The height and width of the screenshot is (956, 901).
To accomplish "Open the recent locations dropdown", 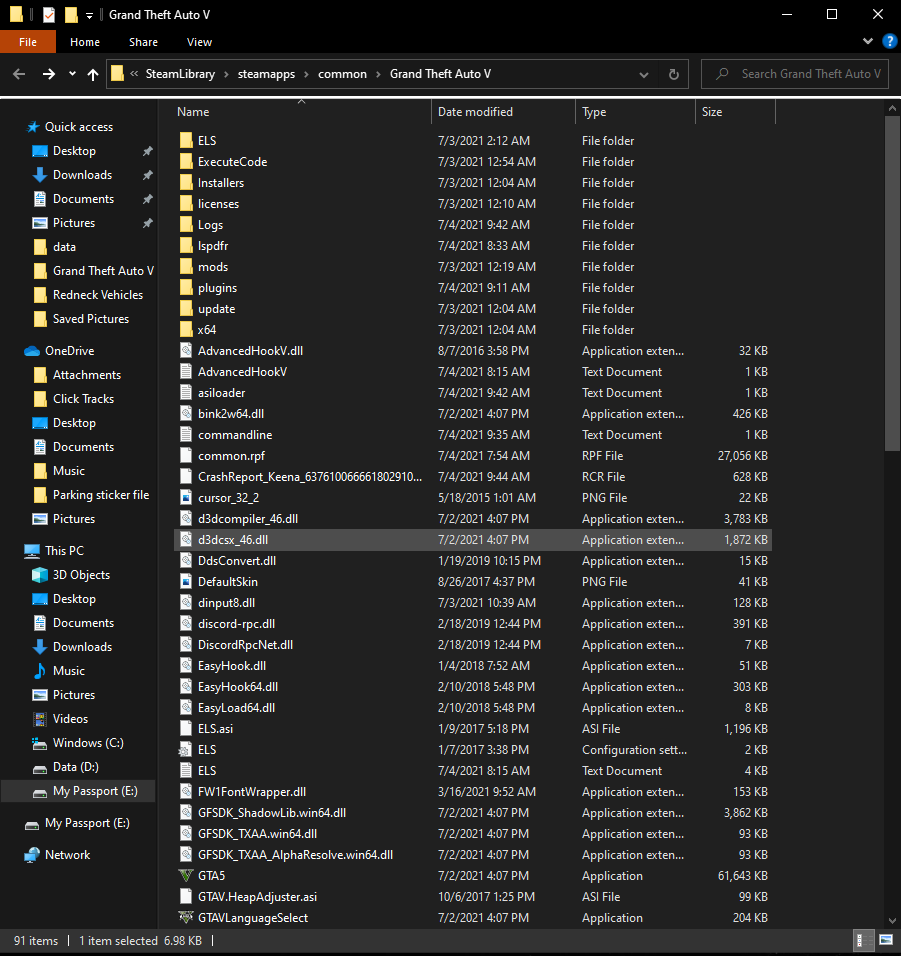I will click(x=72, y=74).
